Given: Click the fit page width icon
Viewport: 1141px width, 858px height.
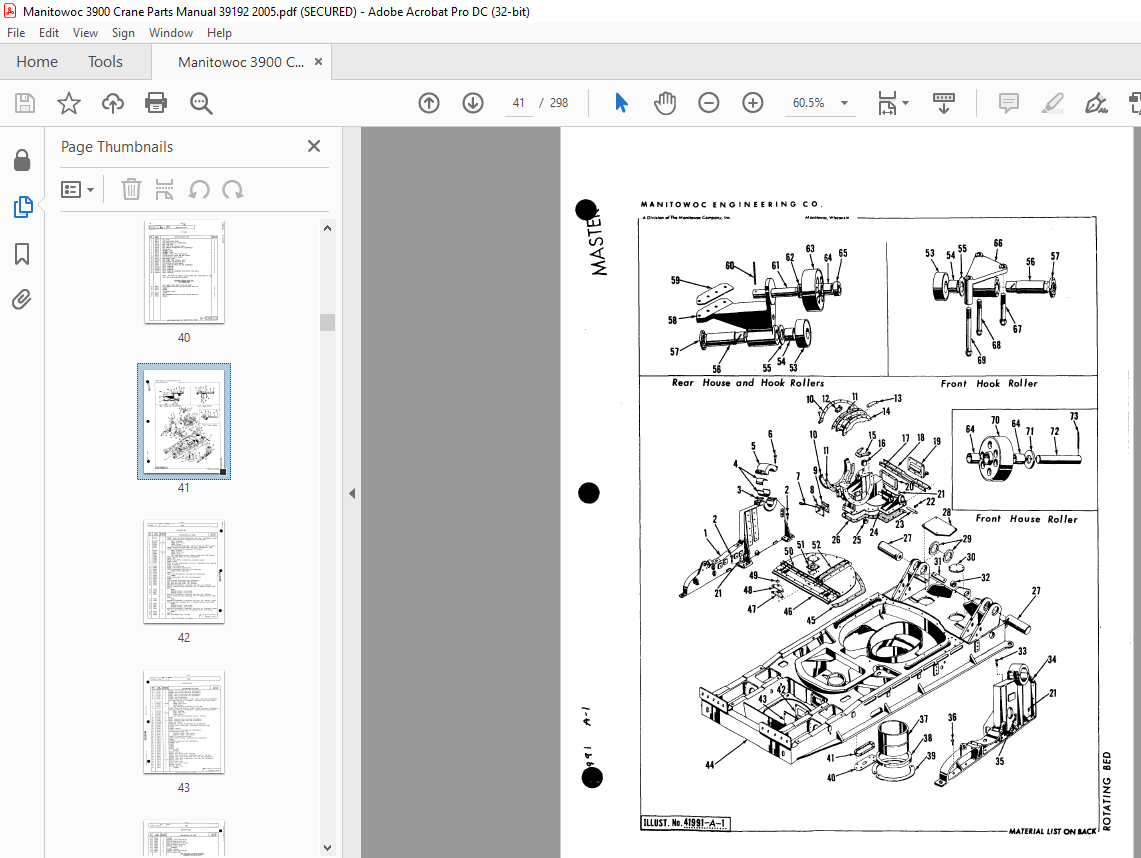Looking at the screenshot, I should pyautogui.click(x=887, y=103).
